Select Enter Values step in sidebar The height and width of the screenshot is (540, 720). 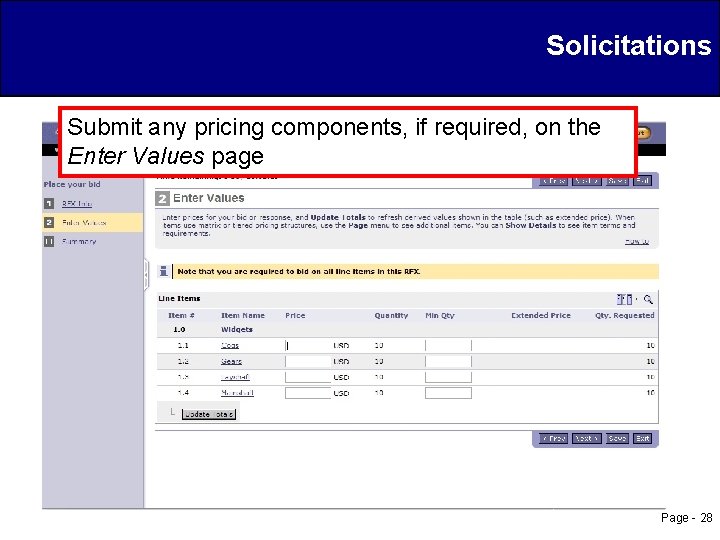[x=84, y=223]
